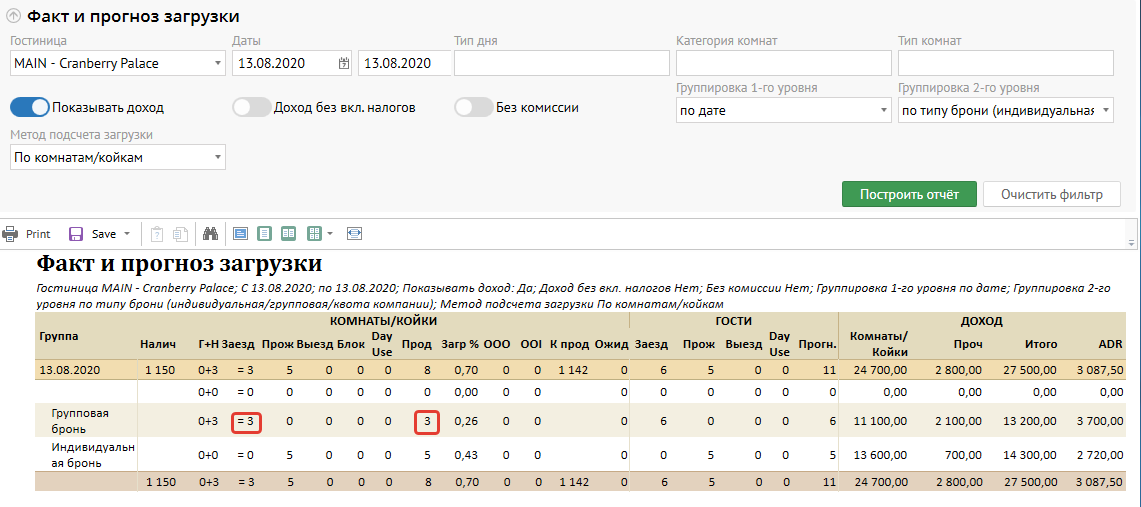Open the binoculars Find tool

tap(211, 234)
